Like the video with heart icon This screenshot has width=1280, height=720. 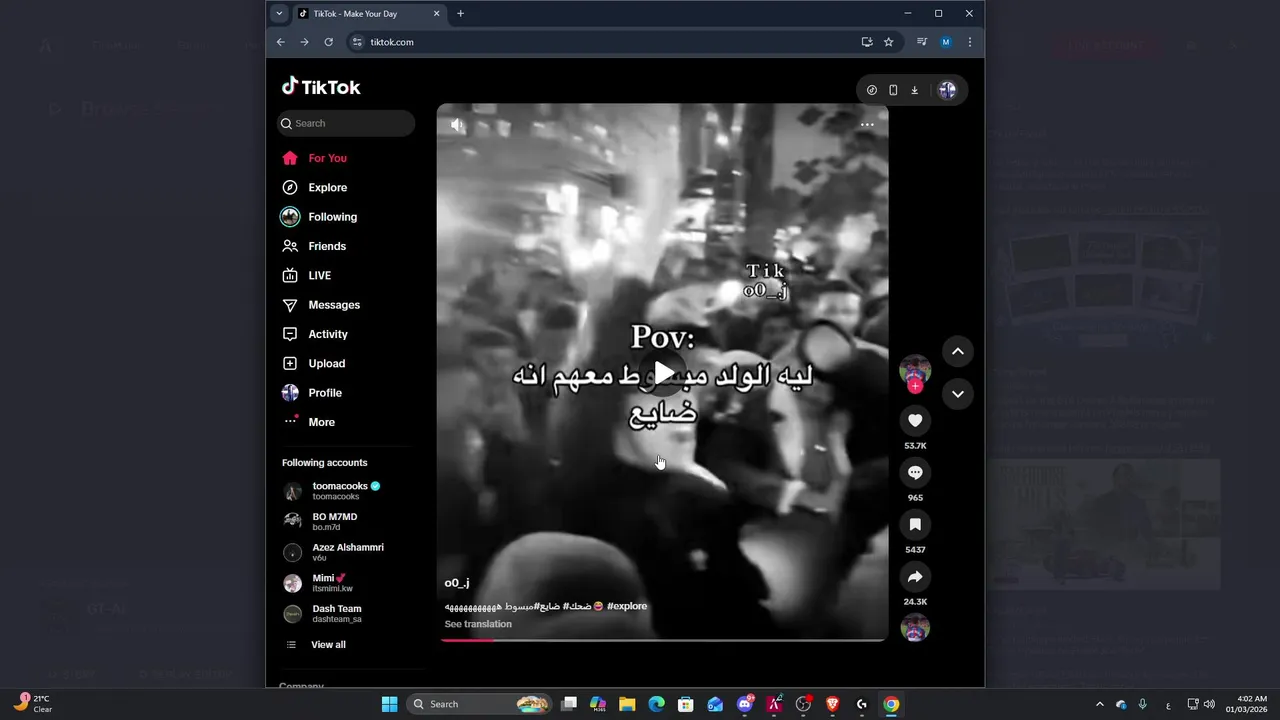point(915,420)
